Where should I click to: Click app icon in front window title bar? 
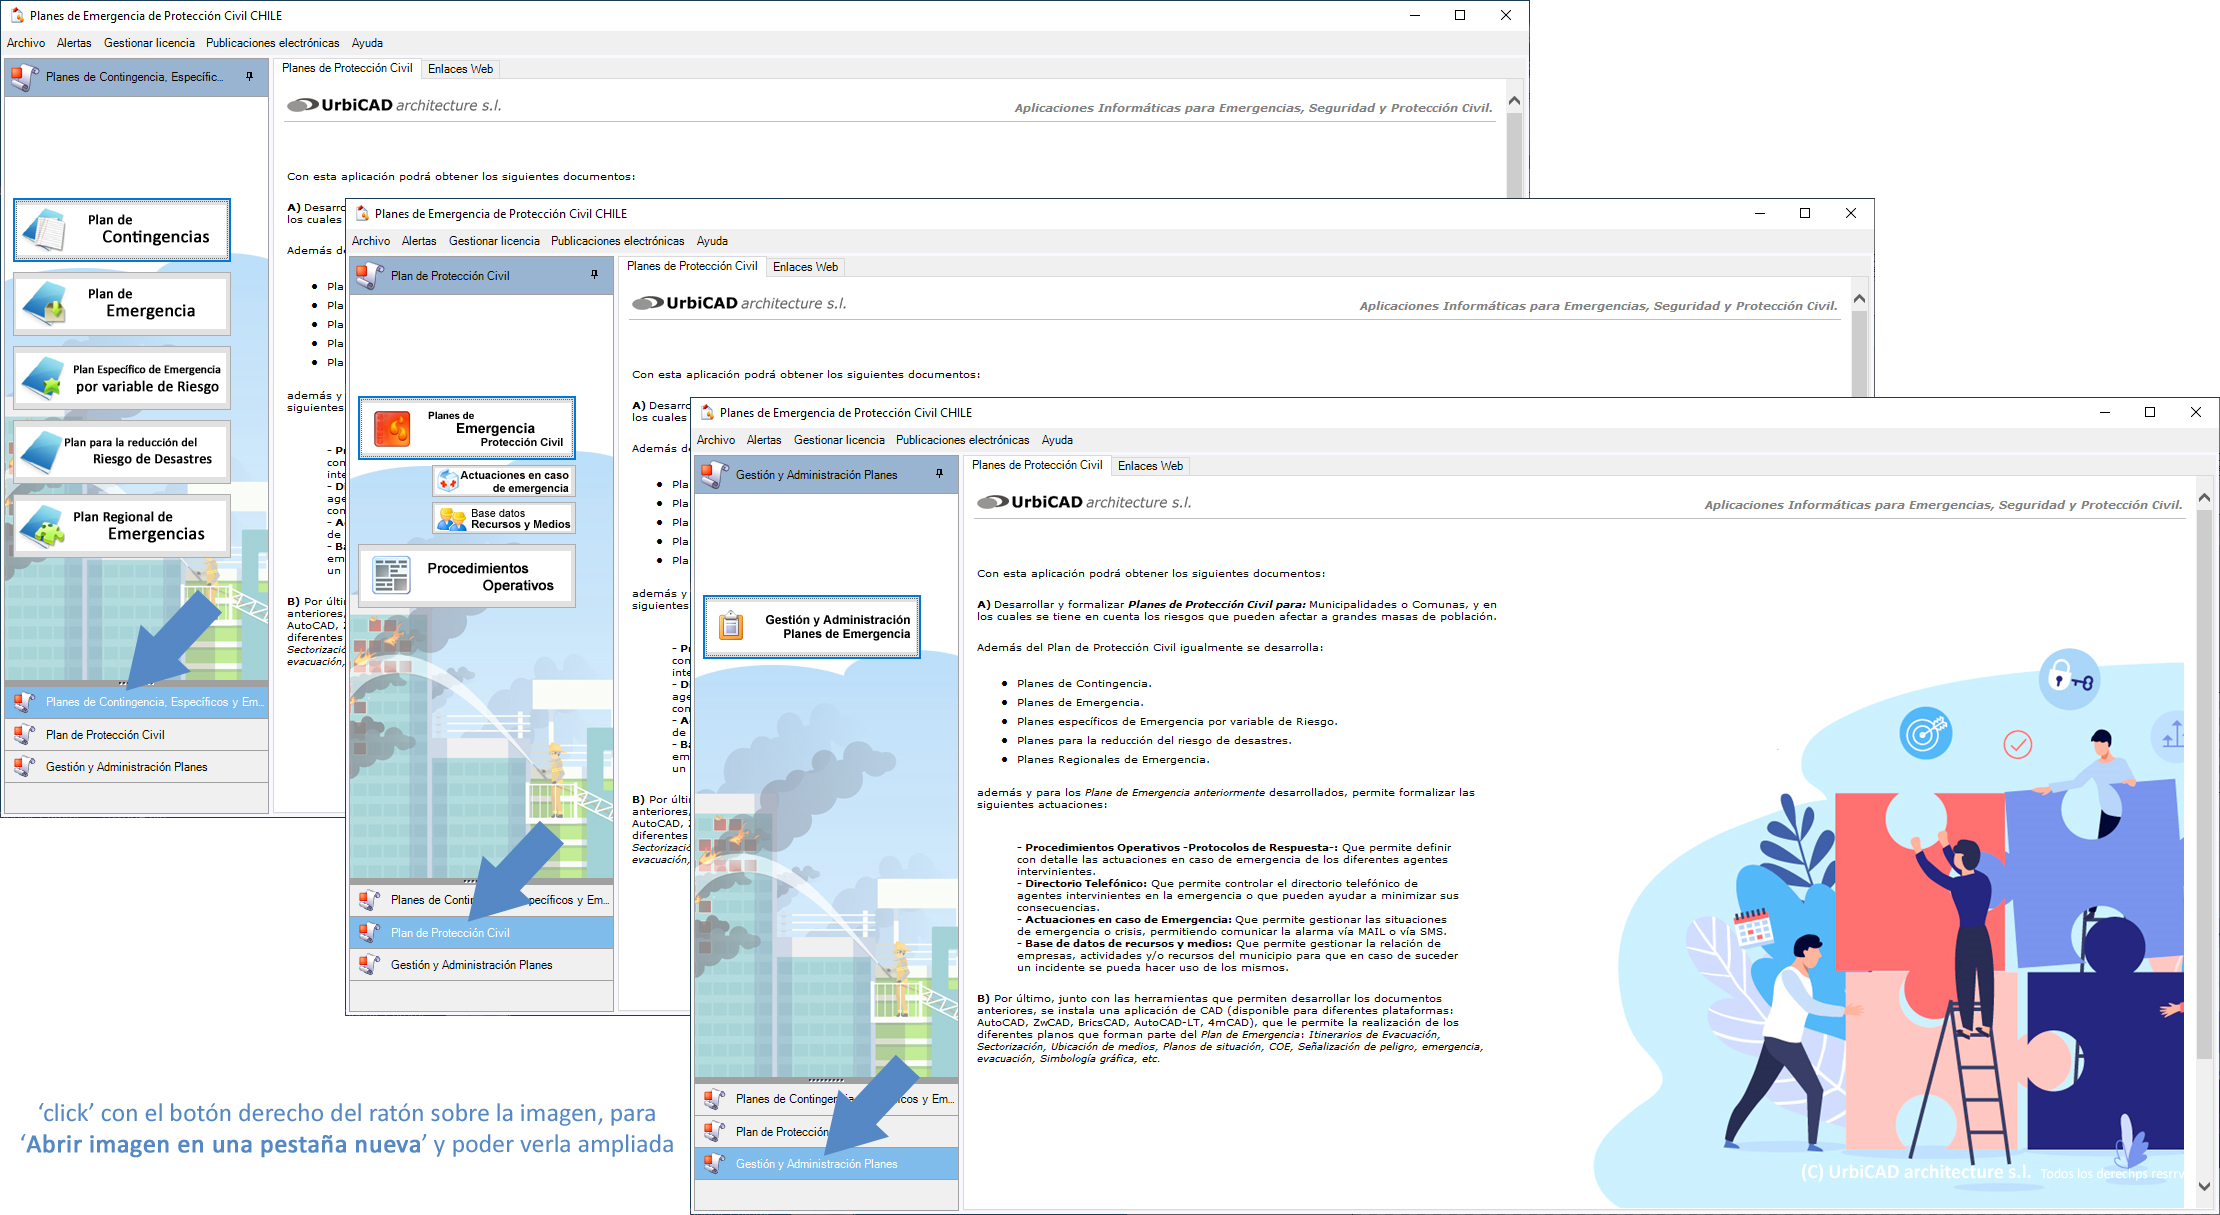(707, 412)
